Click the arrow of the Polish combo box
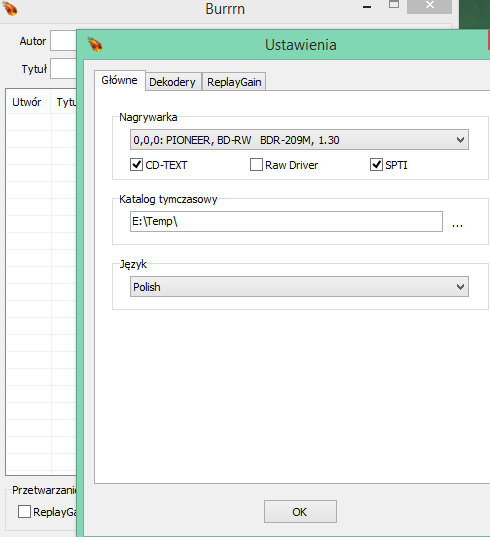 point(461,287)
